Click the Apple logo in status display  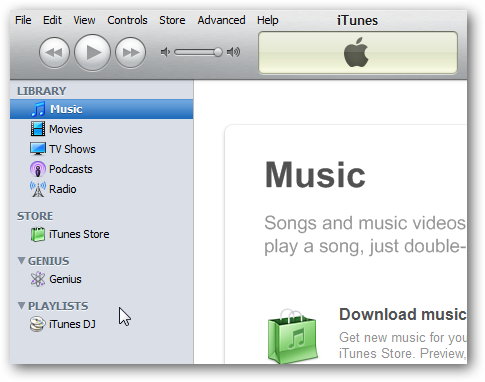(x=356, y=52)
